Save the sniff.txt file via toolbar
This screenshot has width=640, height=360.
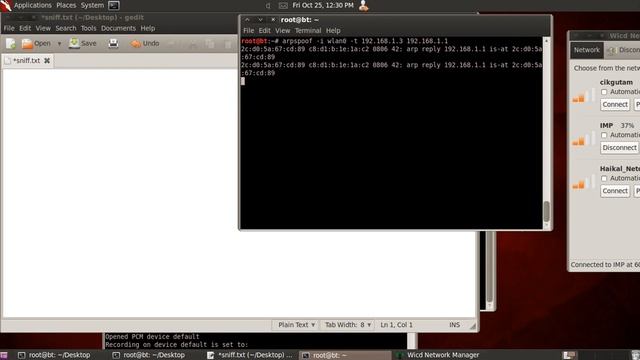click(x=83, y=43)
